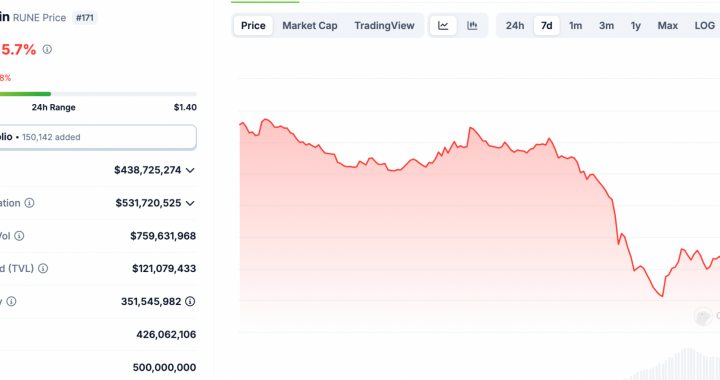The width and height of the screenshot is (720, 380).
Task: Click the 426,062,106 supply value
Action: pyautogui.click(x=166, y=335)
